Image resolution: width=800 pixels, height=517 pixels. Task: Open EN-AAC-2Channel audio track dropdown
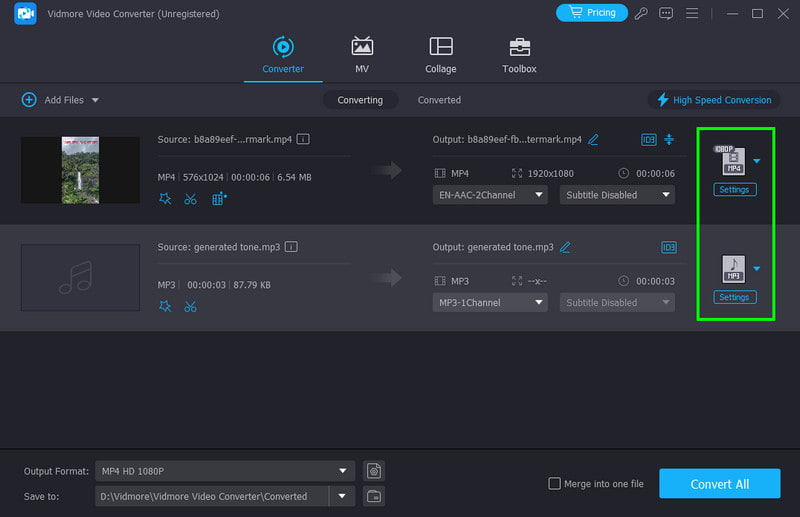(490, 195)
